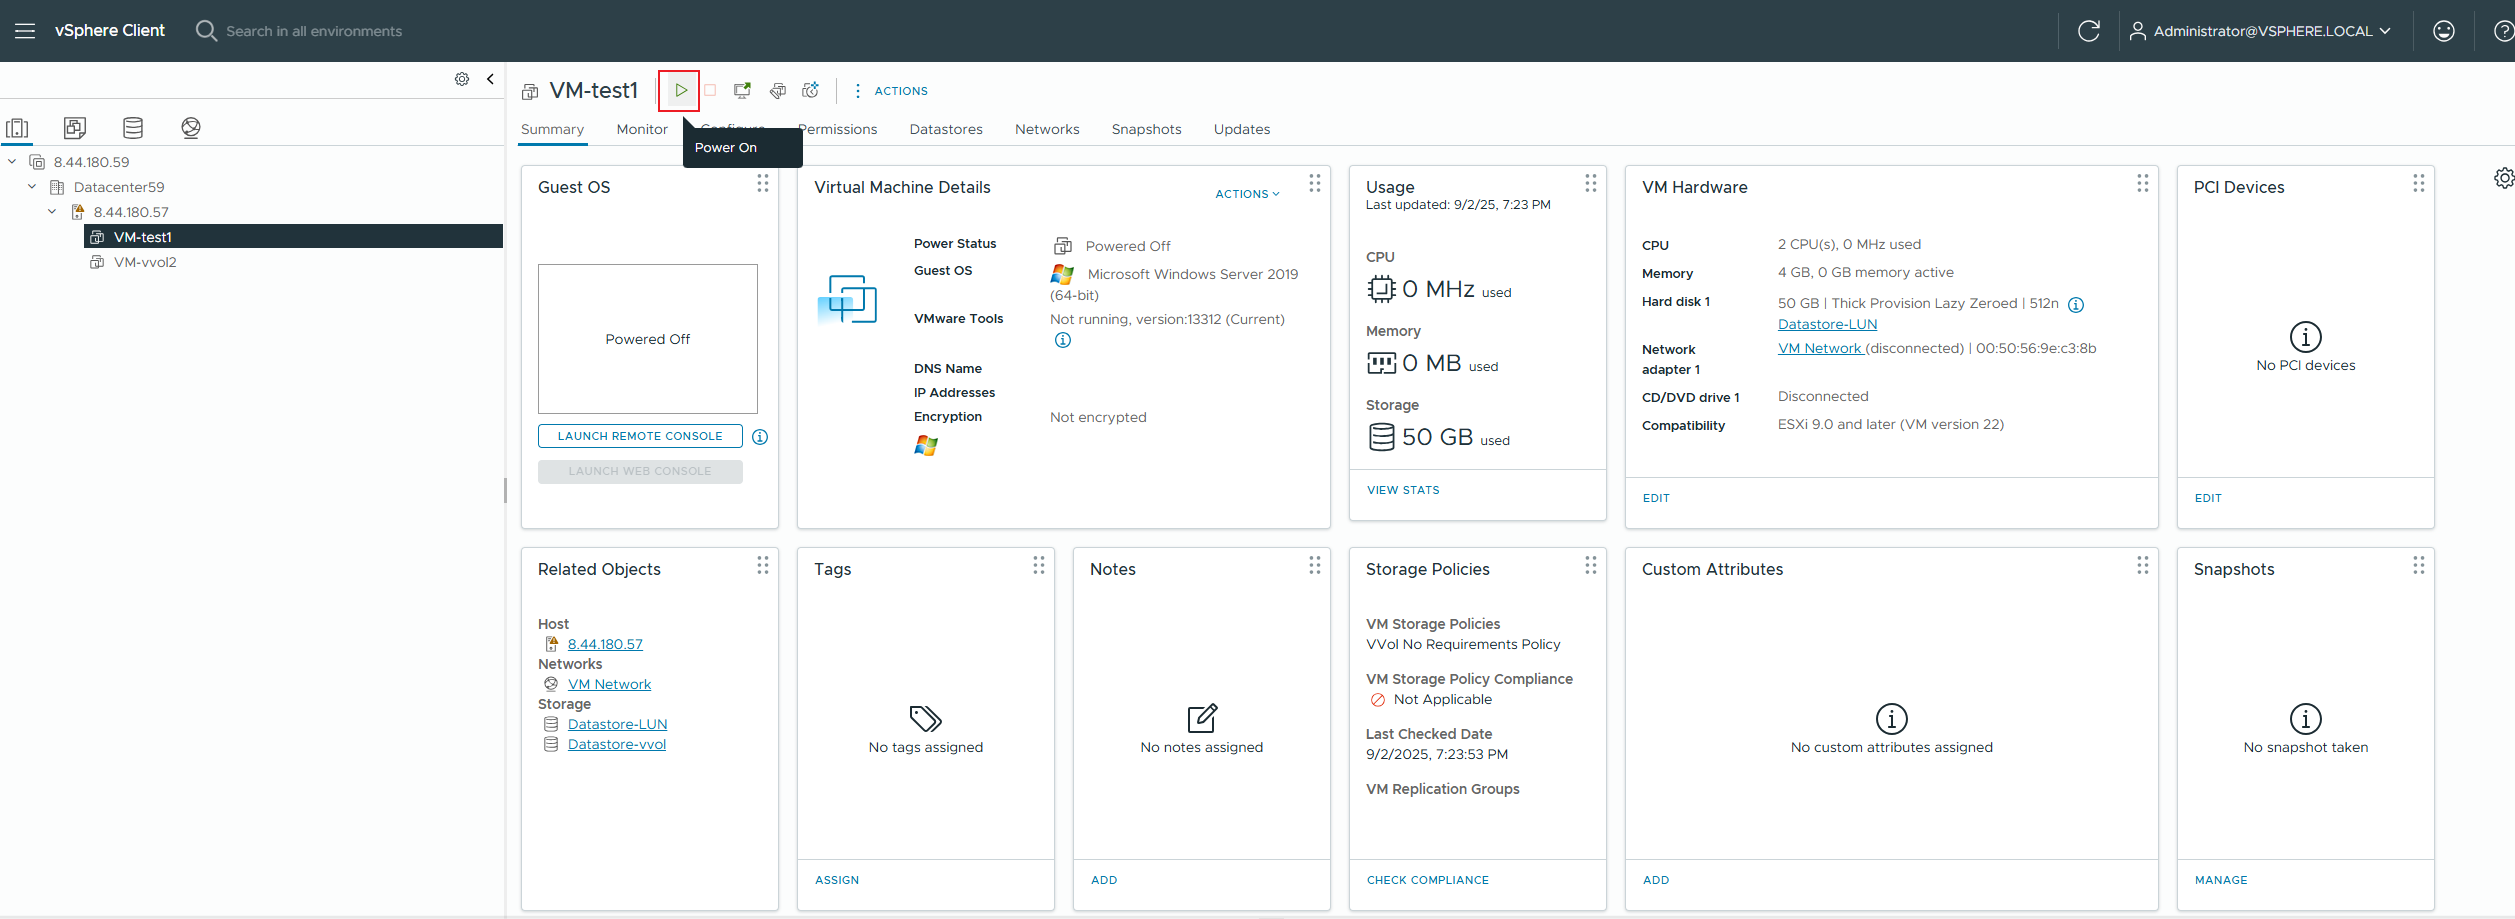The height and width of the screenshot is (919, 2515).
Task: Open the Networks tab
Action: [x=1047, y=129]
